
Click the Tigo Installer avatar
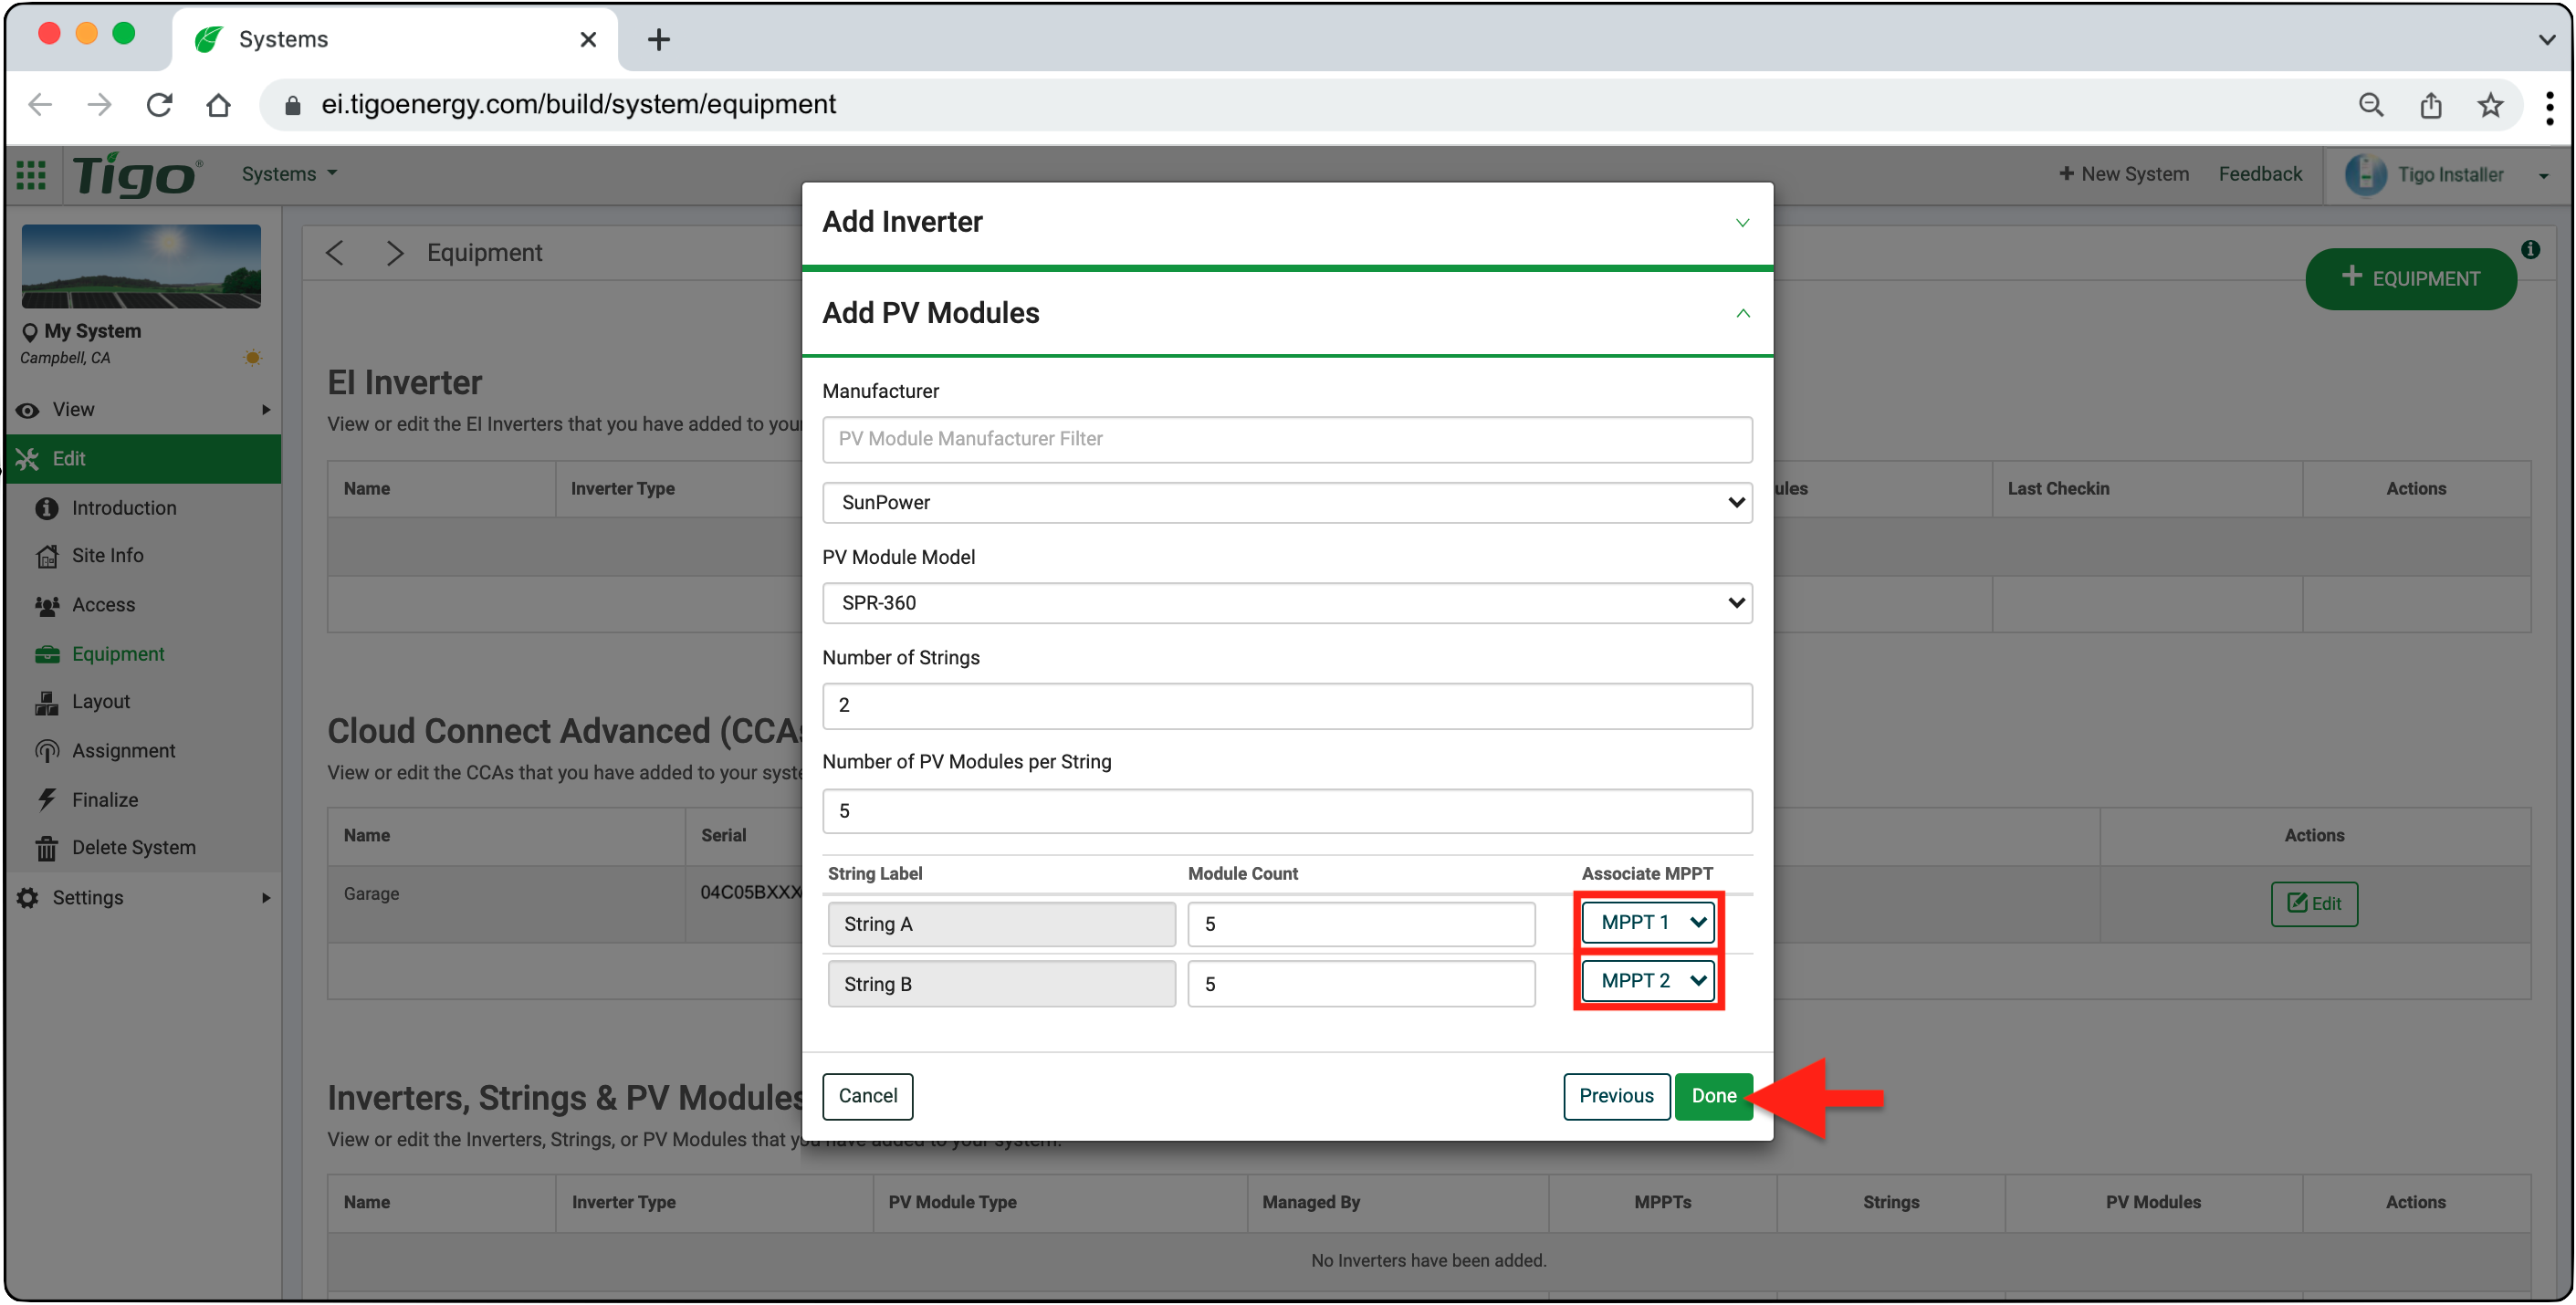click(2366, 174)
